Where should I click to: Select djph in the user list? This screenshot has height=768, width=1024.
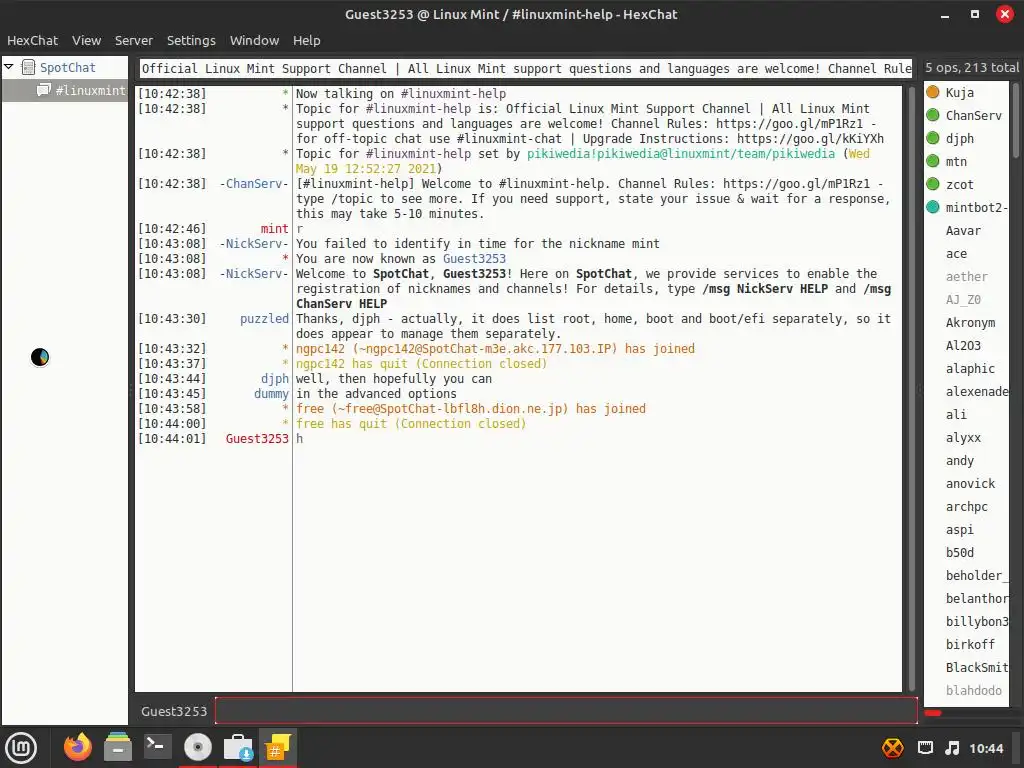click(x=959, y=138)
